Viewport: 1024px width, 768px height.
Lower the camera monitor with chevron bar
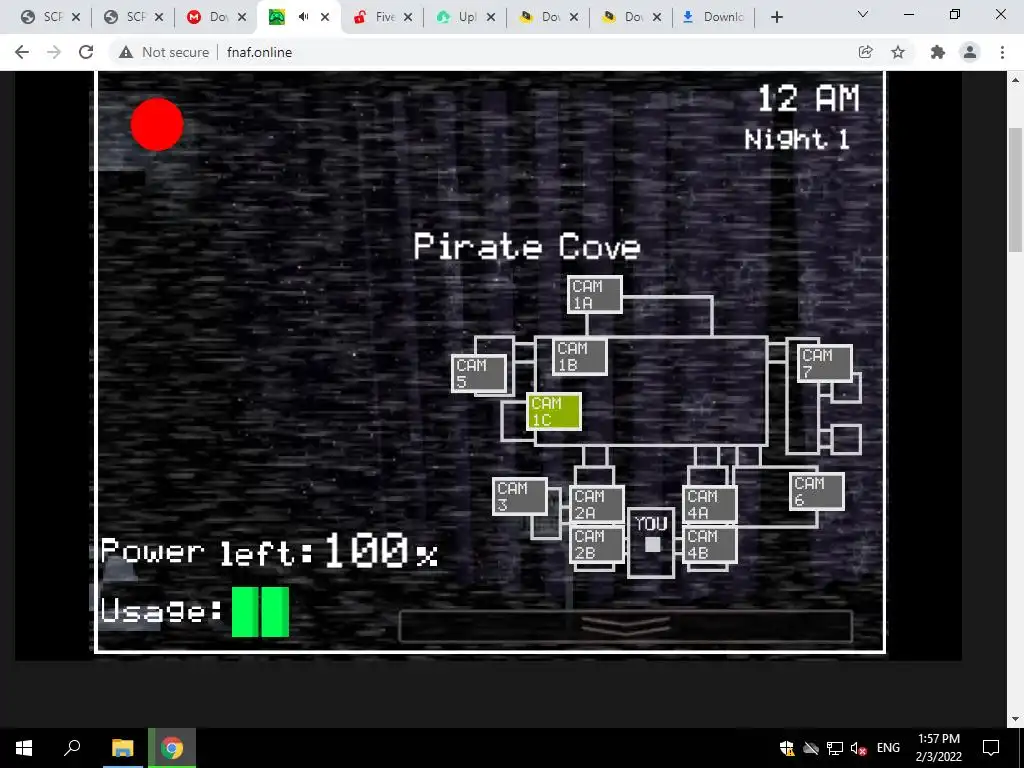point(626,626)
